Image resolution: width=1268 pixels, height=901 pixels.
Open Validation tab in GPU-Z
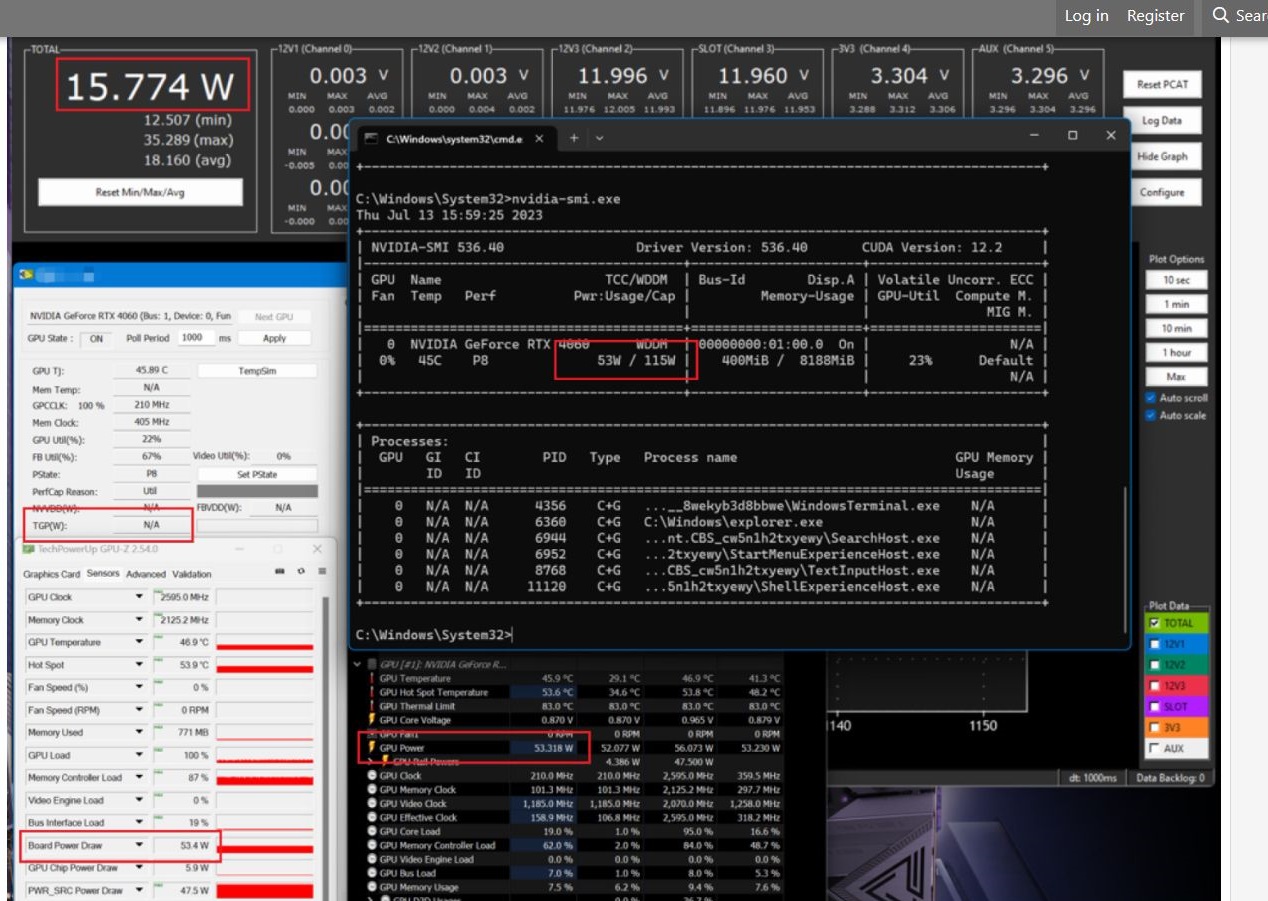(x=192, y=574)
